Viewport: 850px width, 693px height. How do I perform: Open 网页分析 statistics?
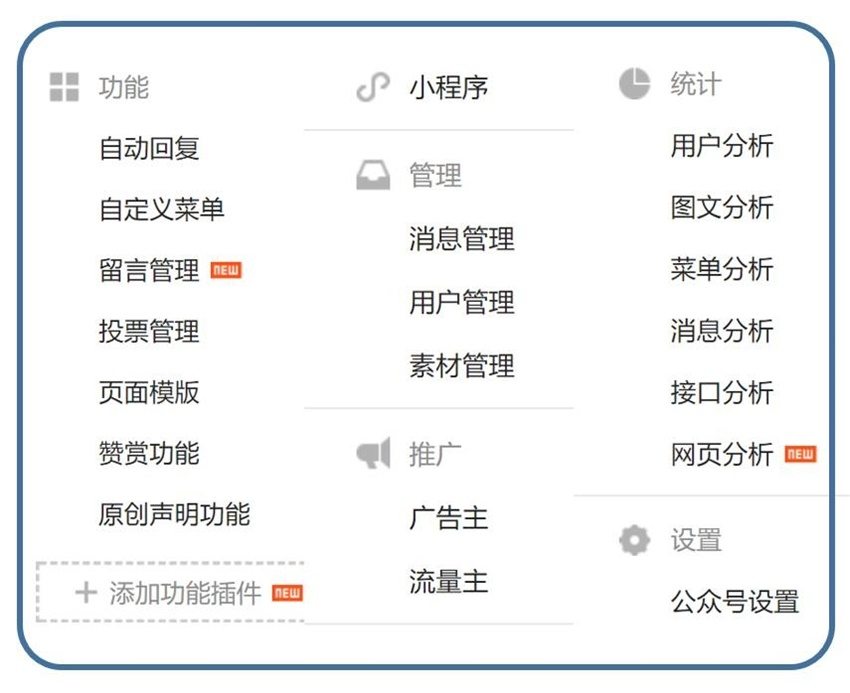tap(722, 454)
